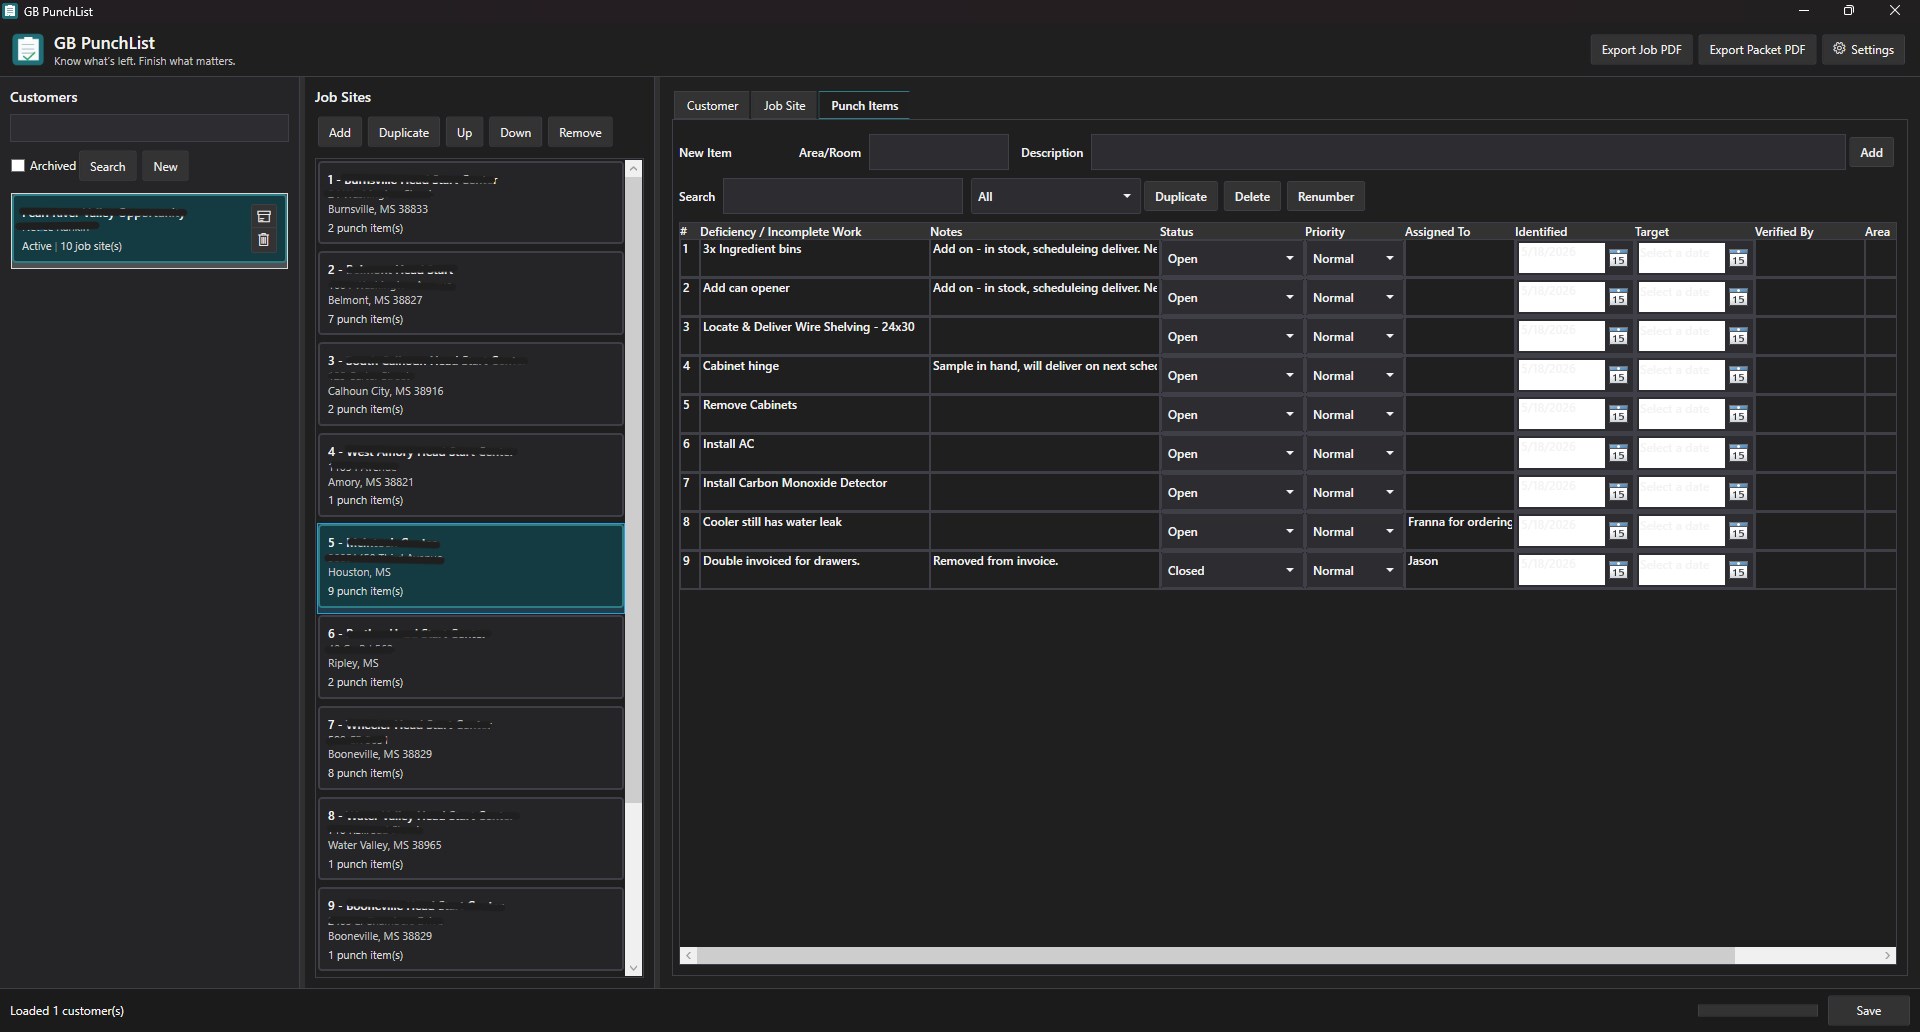This screenshot has width=1920, height=1032.
Task: Click Renumber punch items button
Action: click(1326, 196)
